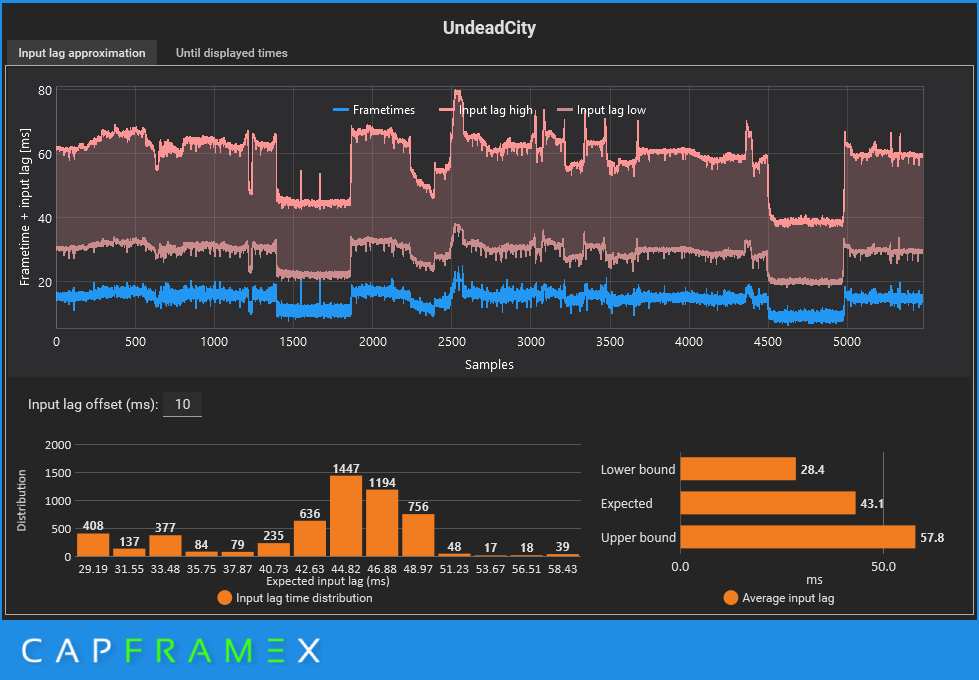Click the 58.43 bin label

563,569
